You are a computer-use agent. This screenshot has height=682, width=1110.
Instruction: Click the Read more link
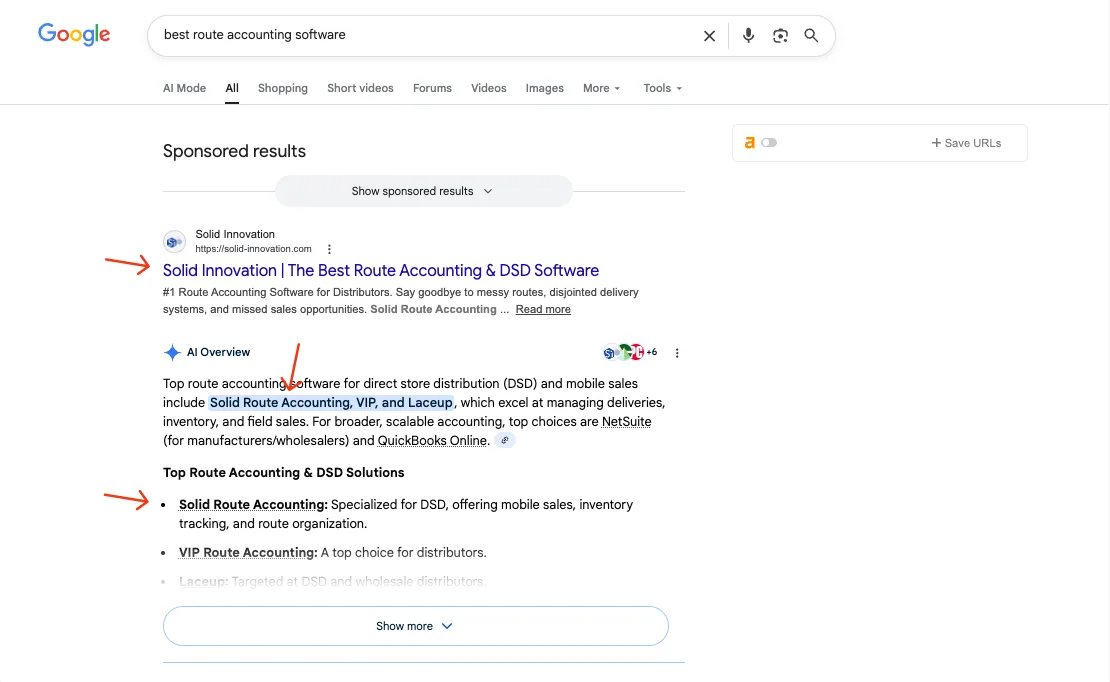[543, 309]
